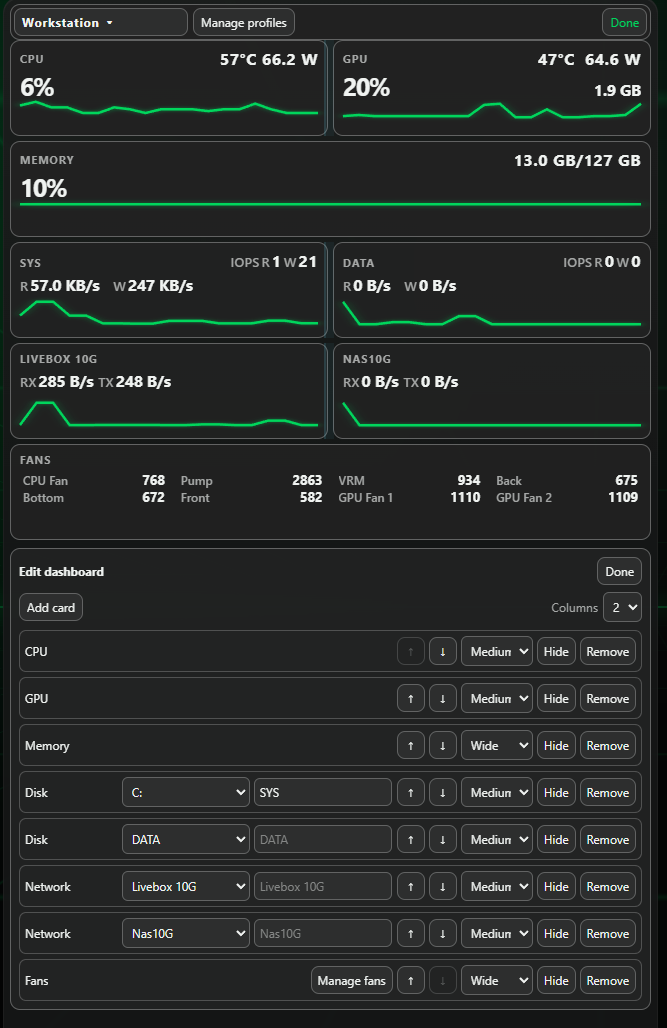The image size is (667, 1028).
Task: Open the Nas10G network adapter dropdown
Action: pyautogui.click(x=186, y=934)
